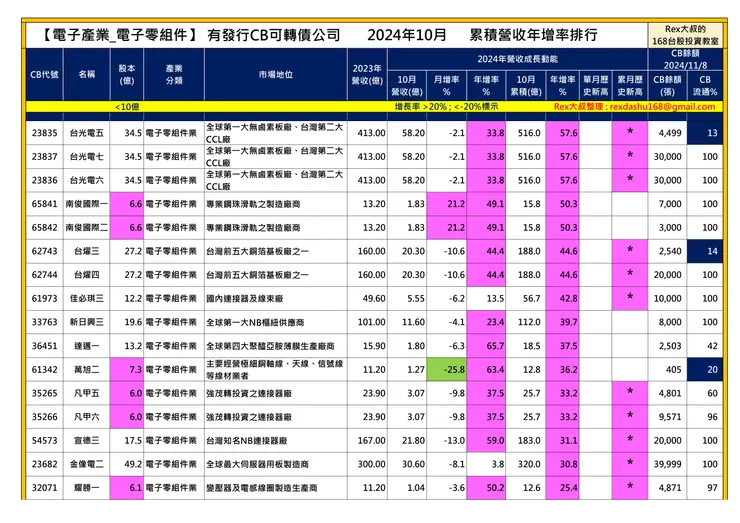The width and height of the screenshot is (740, 523).
Task: Click CB code 61342
Action: click(x=44, y=370)
